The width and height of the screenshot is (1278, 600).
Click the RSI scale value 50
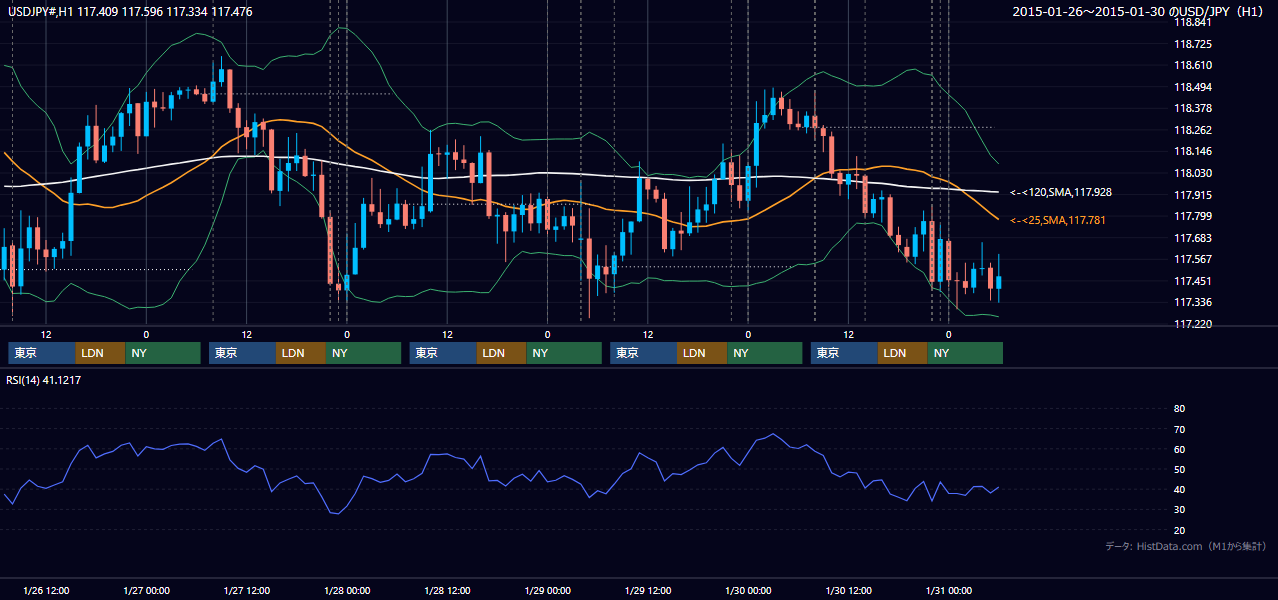(1179, 469)
